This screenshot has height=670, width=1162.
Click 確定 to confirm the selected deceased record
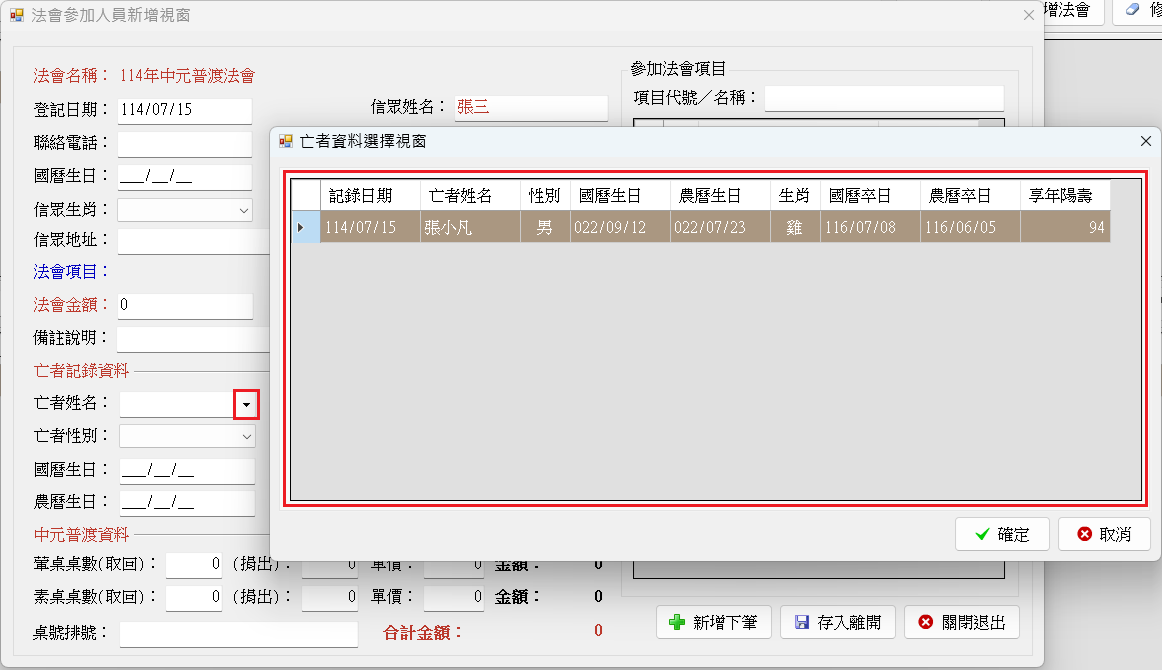pos(1002,534)
